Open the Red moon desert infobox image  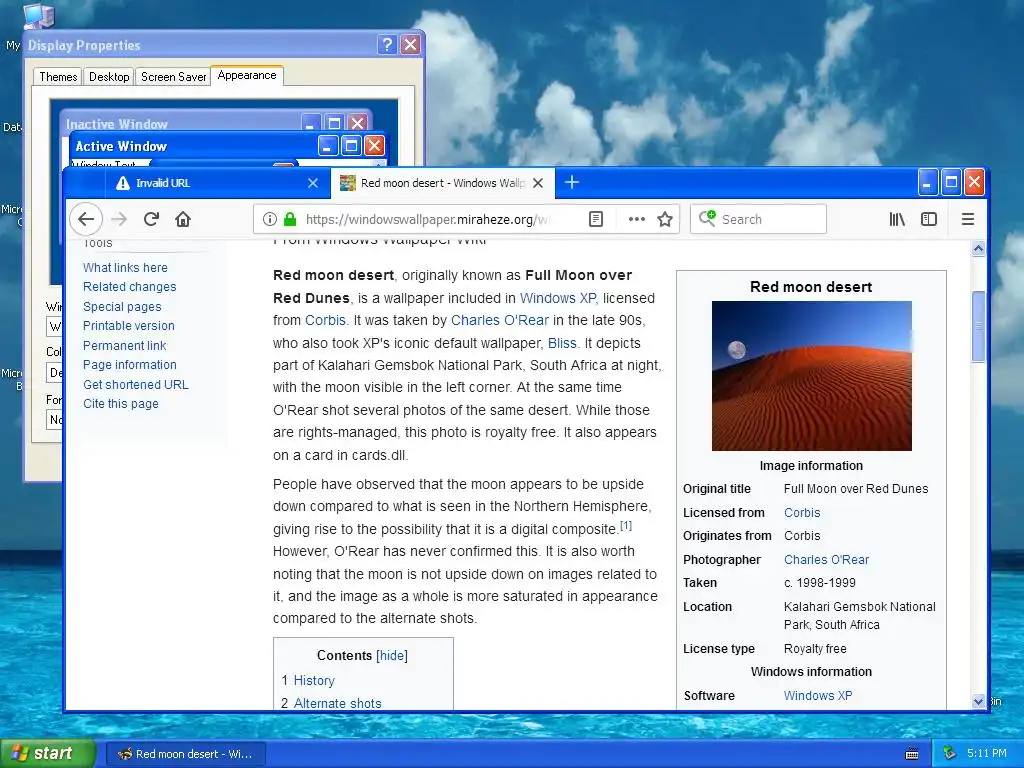(811, 376)
